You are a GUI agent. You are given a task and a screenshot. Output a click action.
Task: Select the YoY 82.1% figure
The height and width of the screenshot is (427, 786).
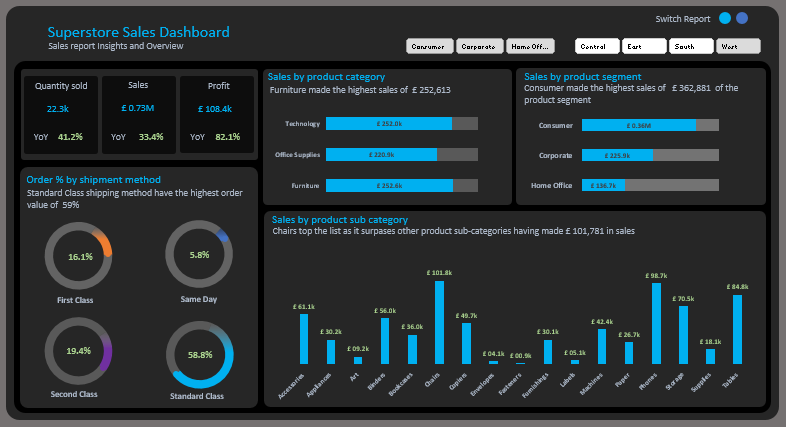[228, 137]
